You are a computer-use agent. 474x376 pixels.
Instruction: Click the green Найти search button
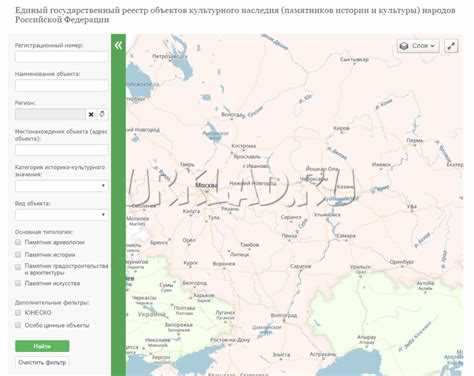(42, 346)
